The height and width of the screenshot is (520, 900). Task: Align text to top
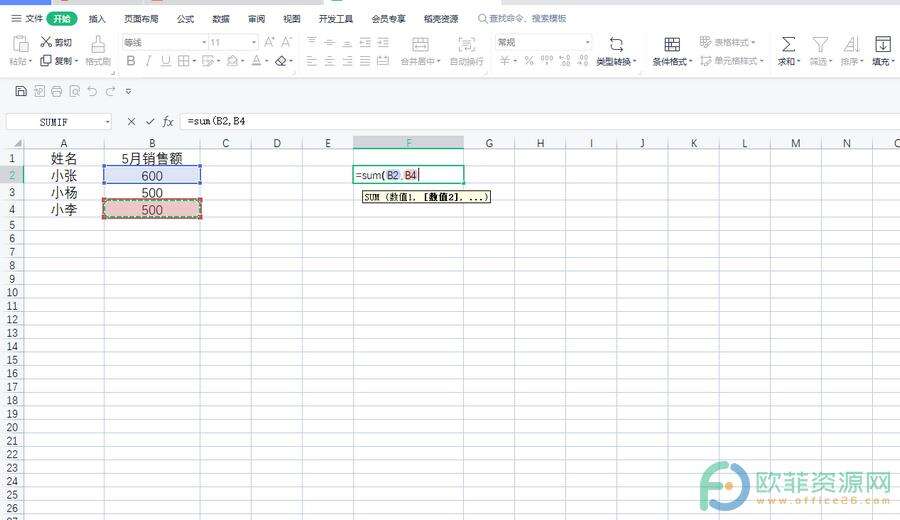312,41
